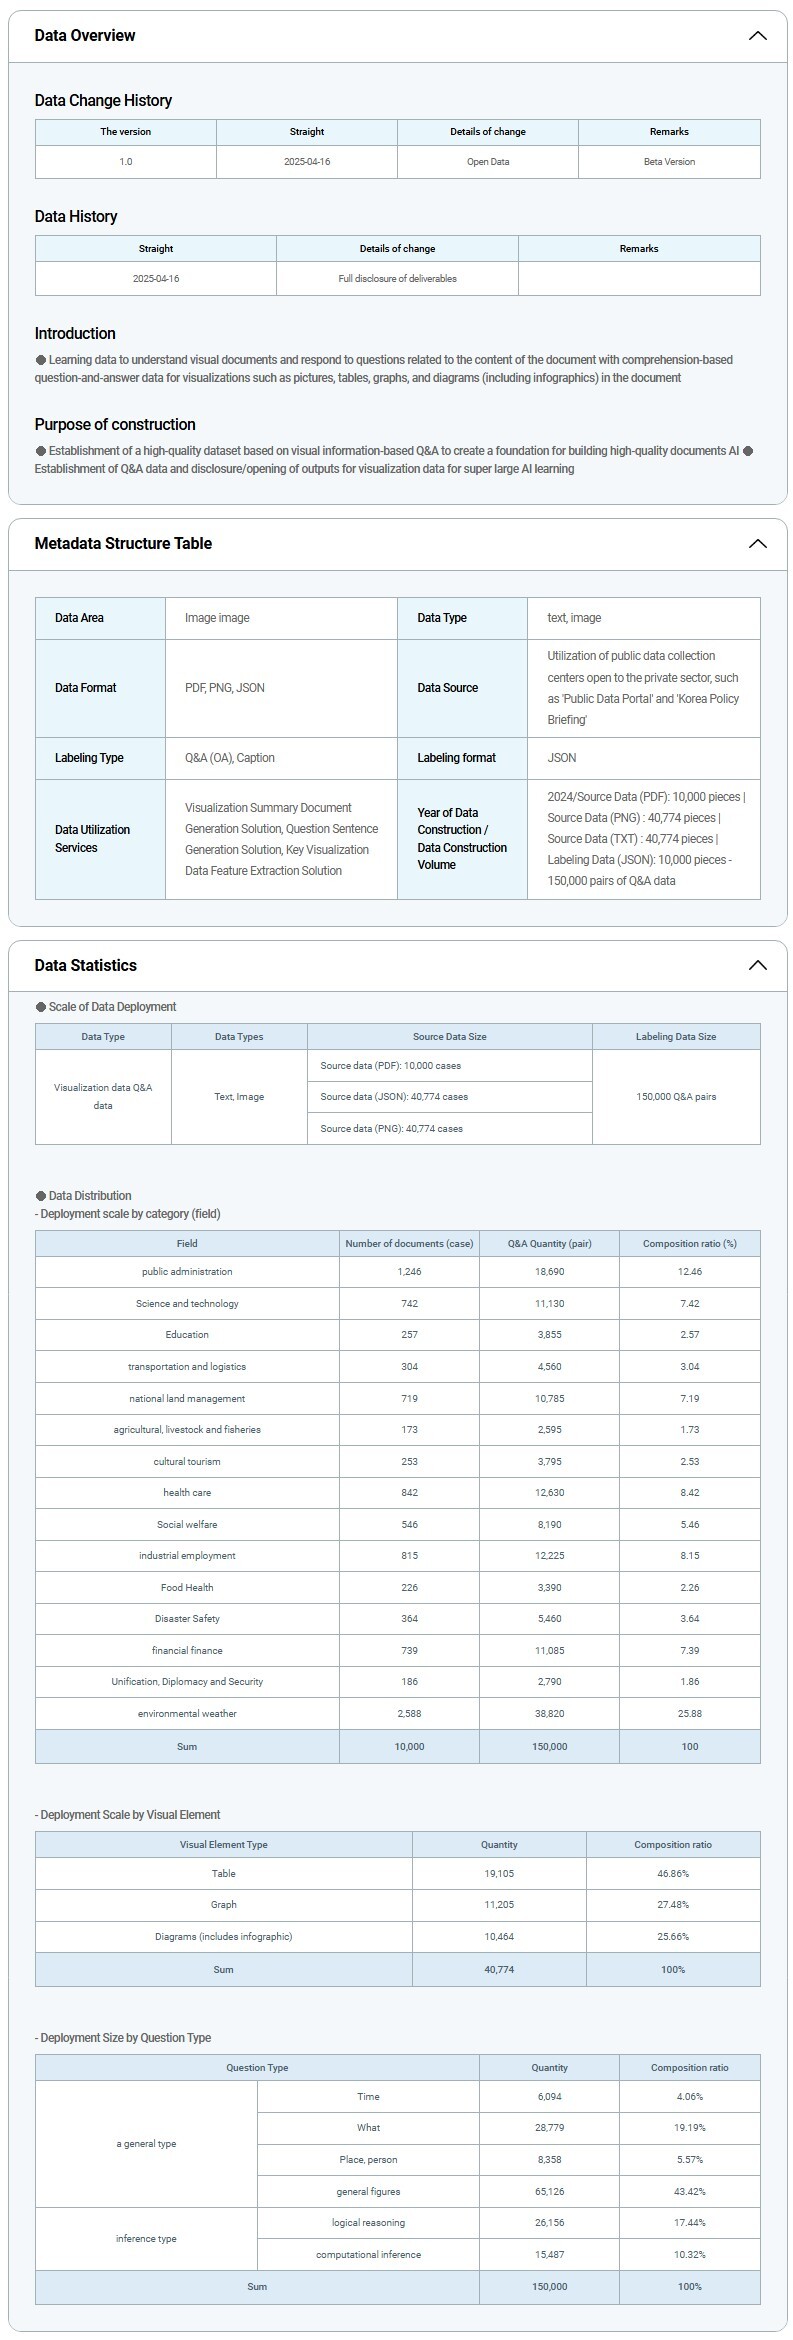Click the Data Overview panel title
The image size is (793, 2340).
(x=85, y=36)
